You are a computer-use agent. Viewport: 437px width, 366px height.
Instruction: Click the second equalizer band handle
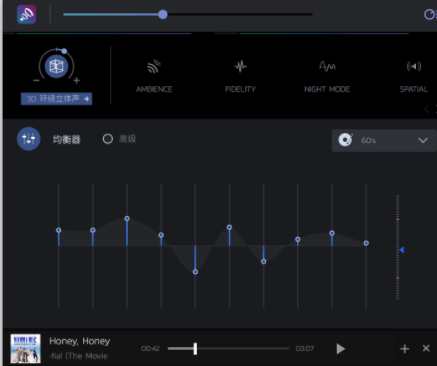click(93, 230)
